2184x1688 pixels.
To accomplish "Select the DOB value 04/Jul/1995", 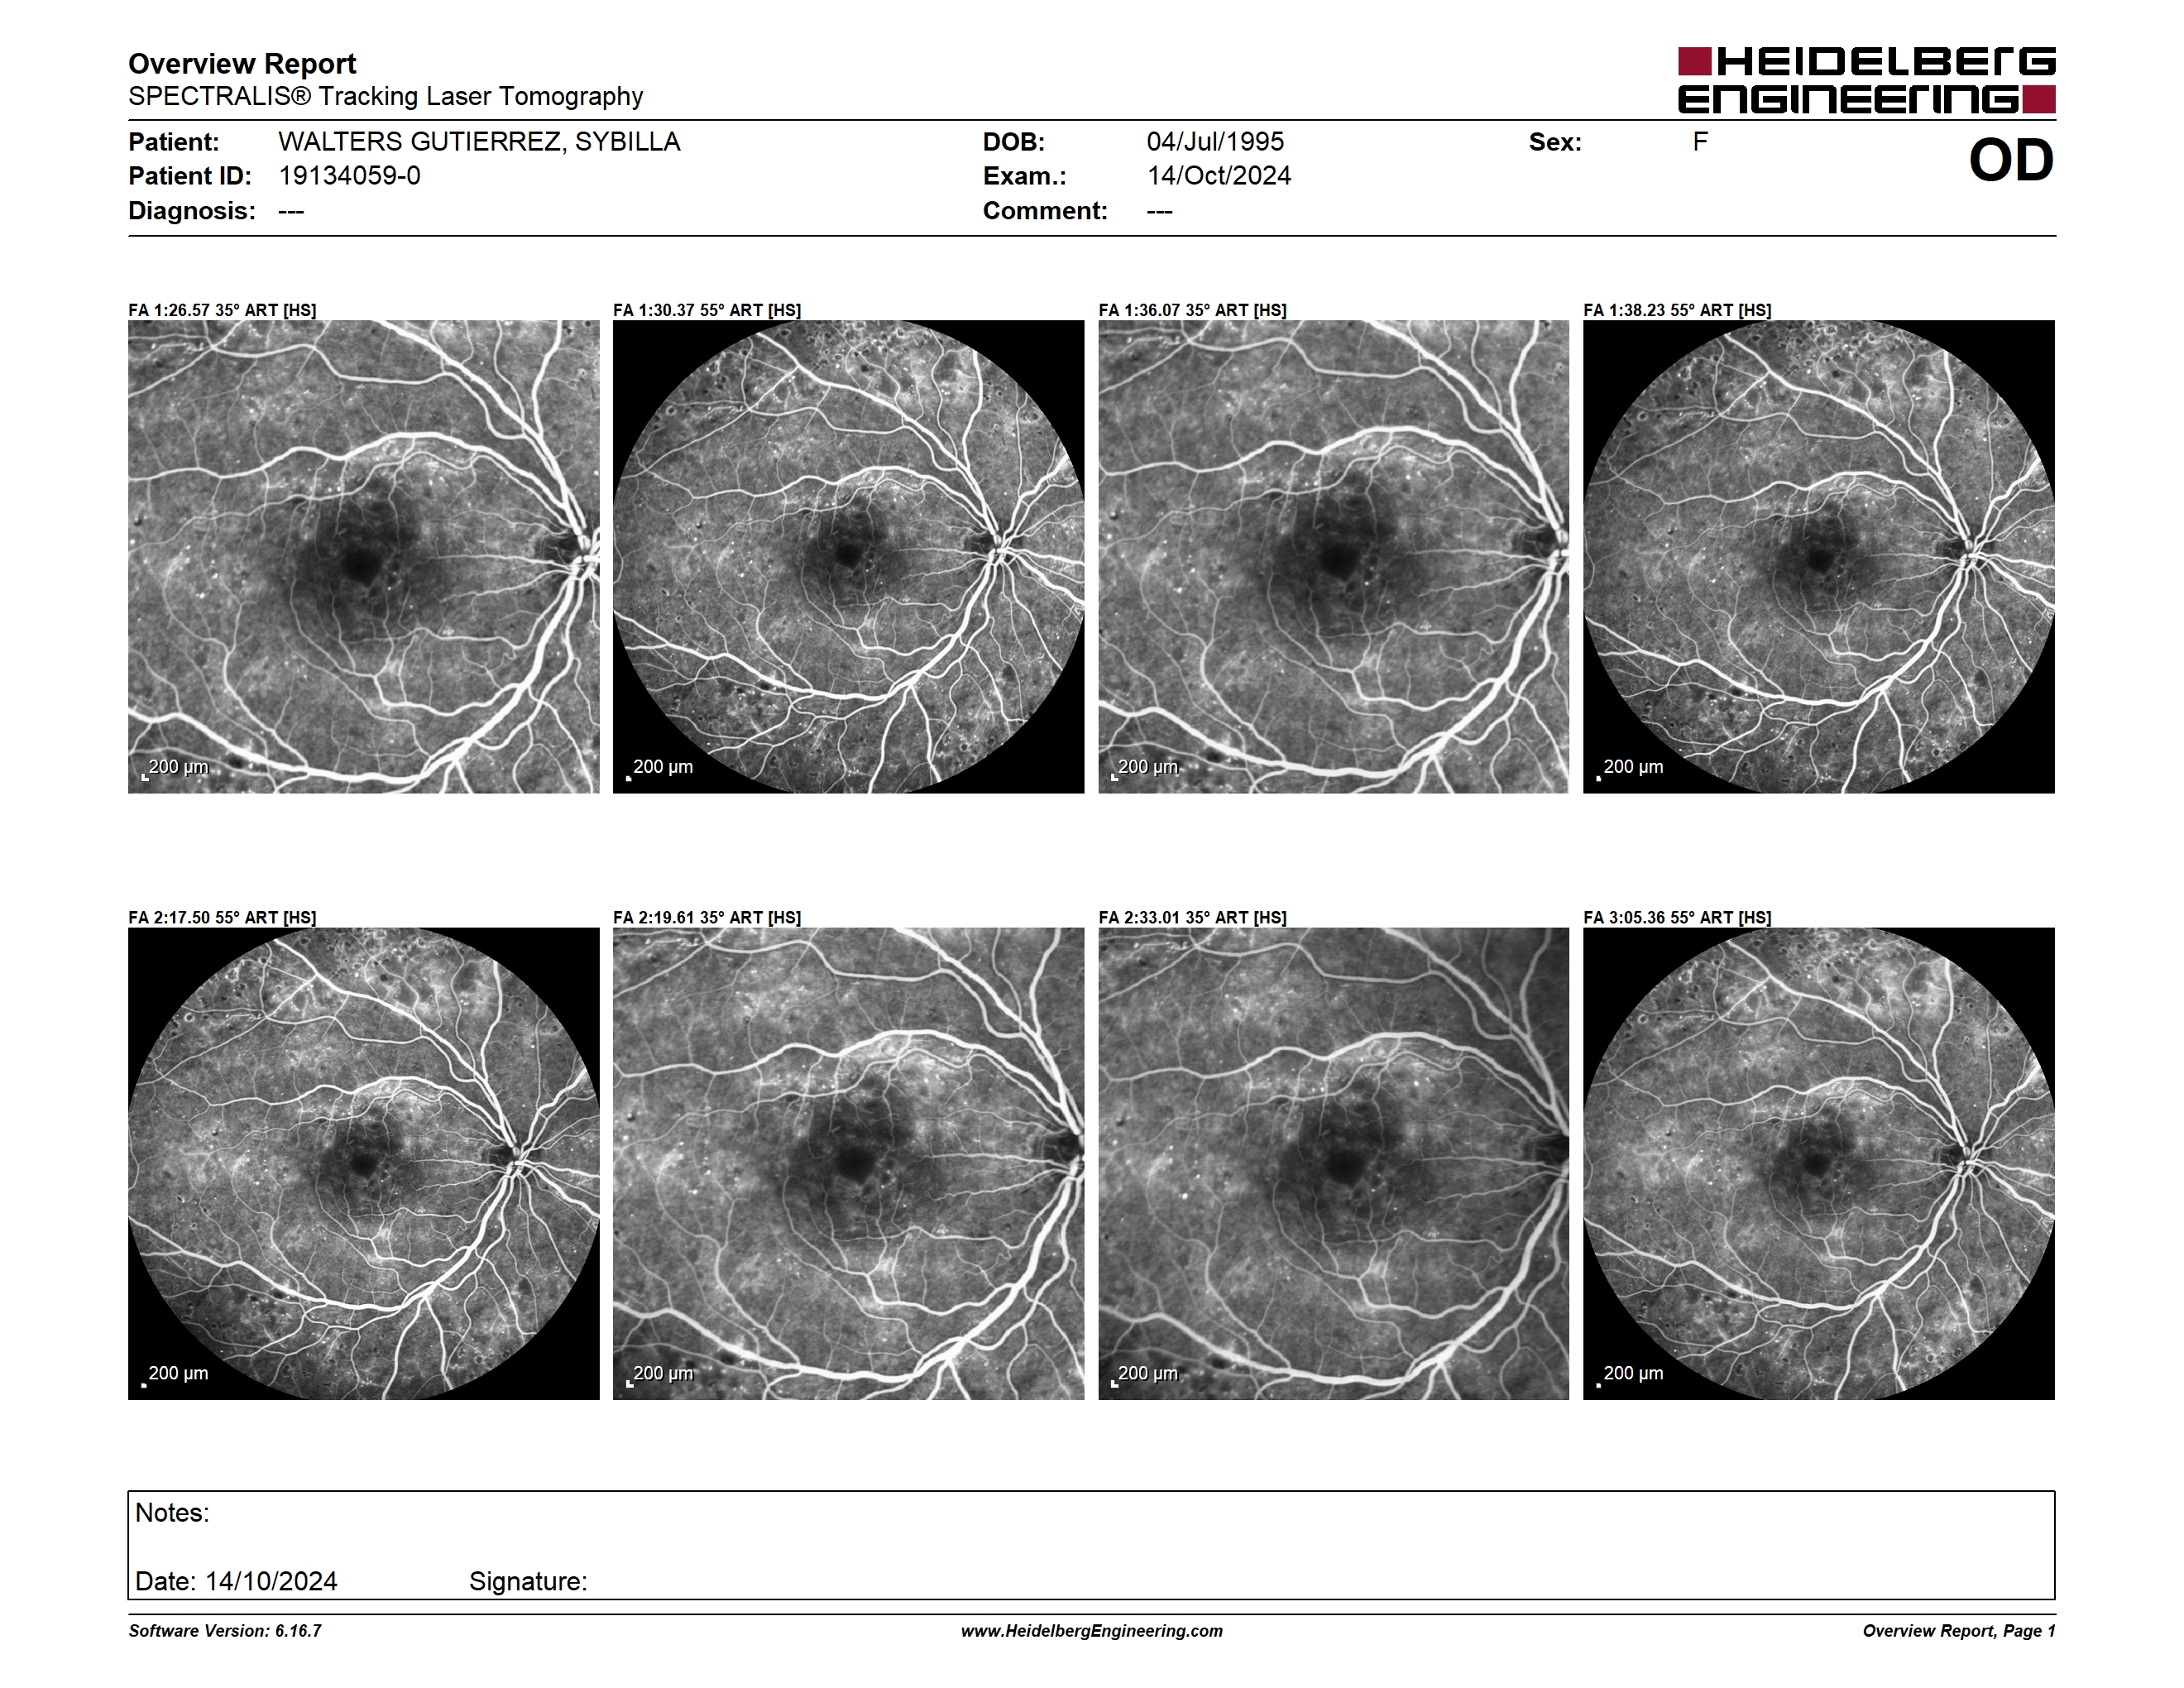I will (x=1215, y=142).
